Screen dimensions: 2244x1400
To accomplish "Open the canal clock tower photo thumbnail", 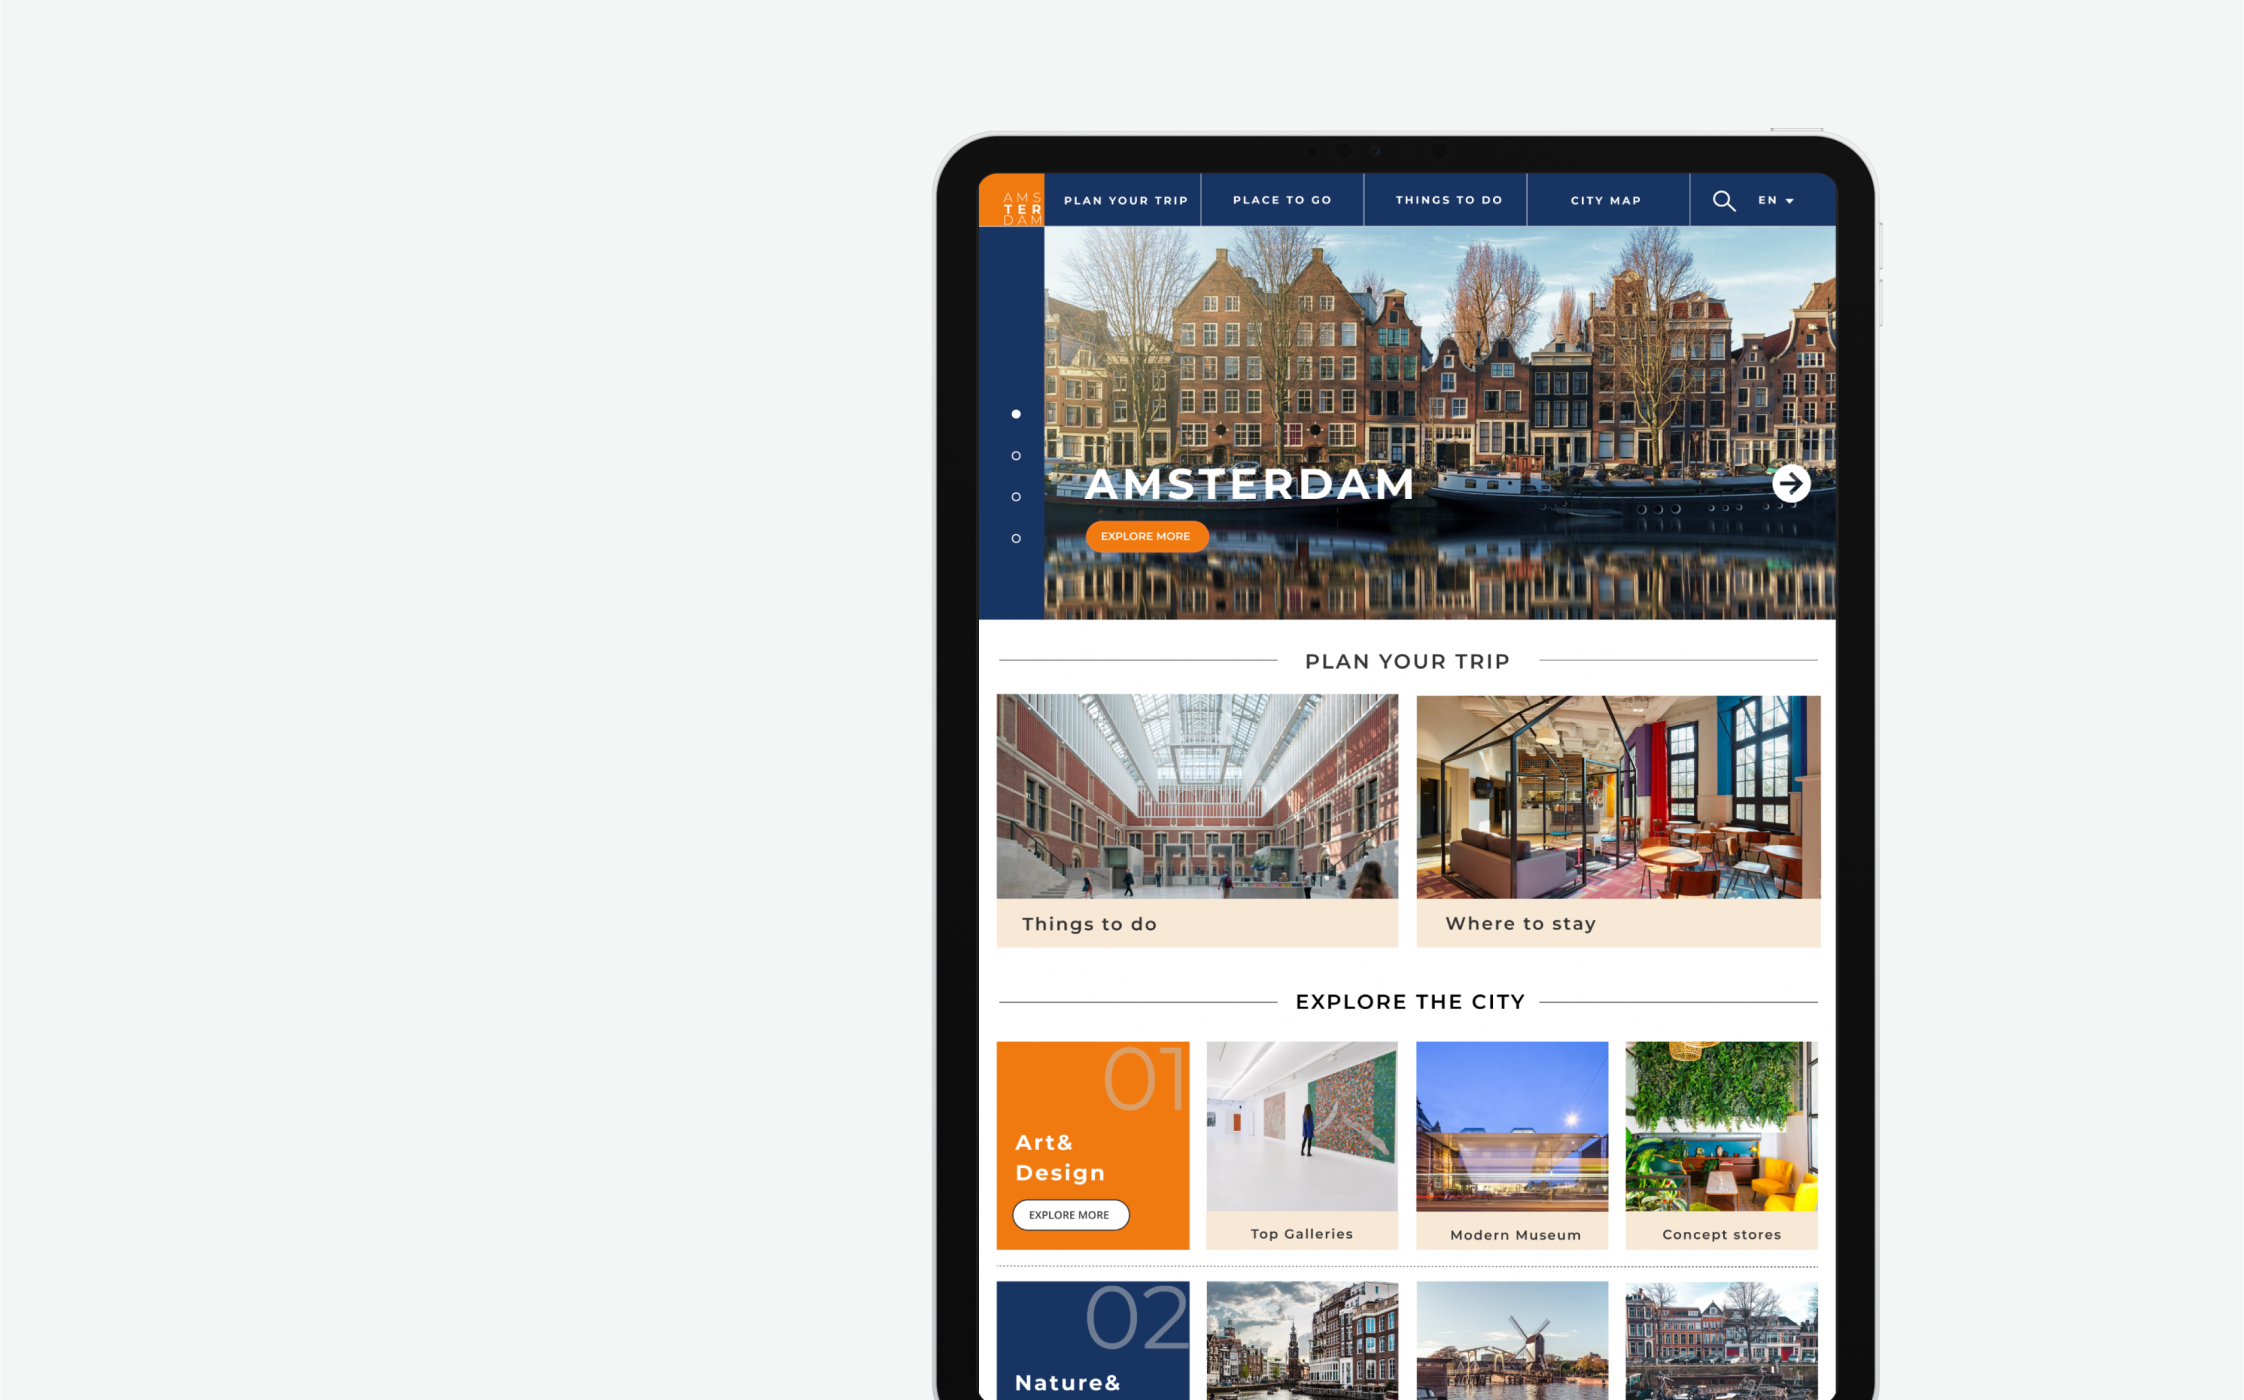I will click(x=1301, y=1341).
